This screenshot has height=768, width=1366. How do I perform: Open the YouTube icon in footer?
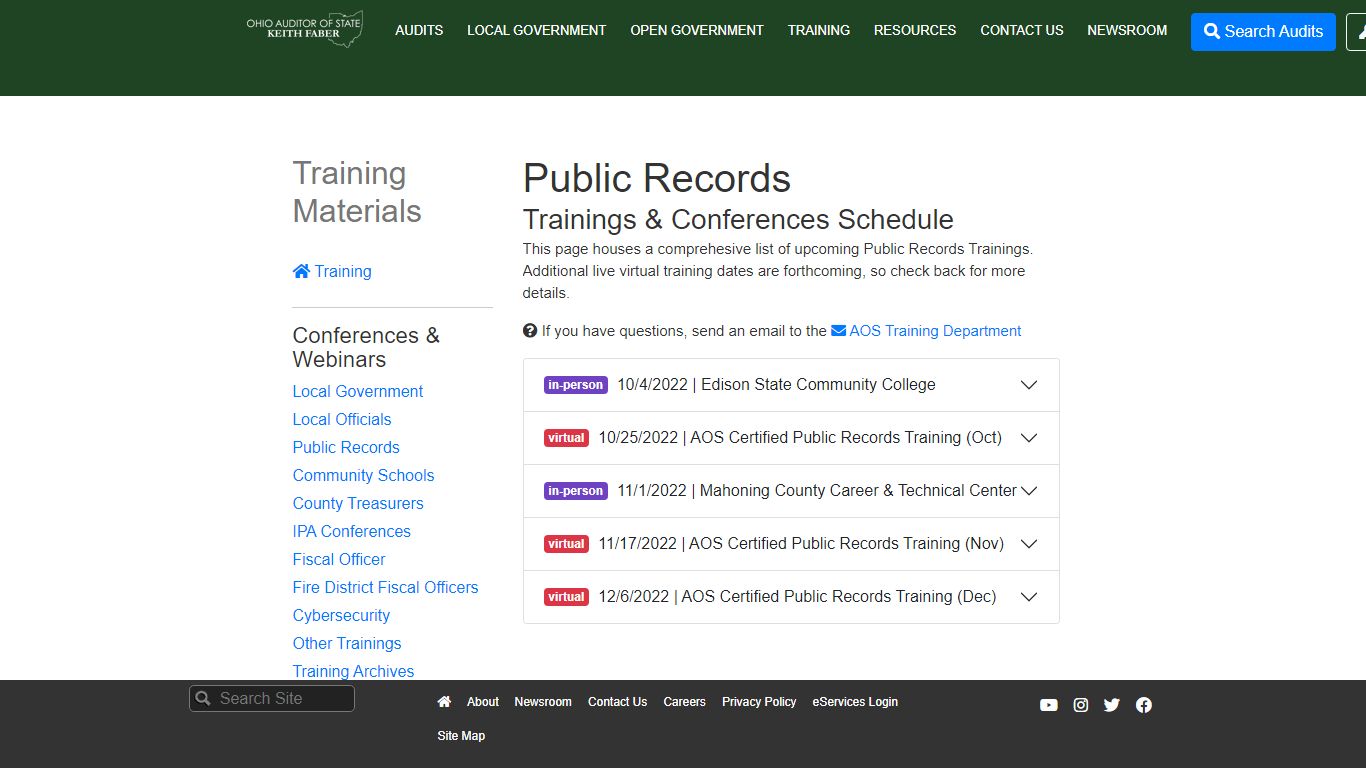pyautogui.click(x=1048, y=705)
